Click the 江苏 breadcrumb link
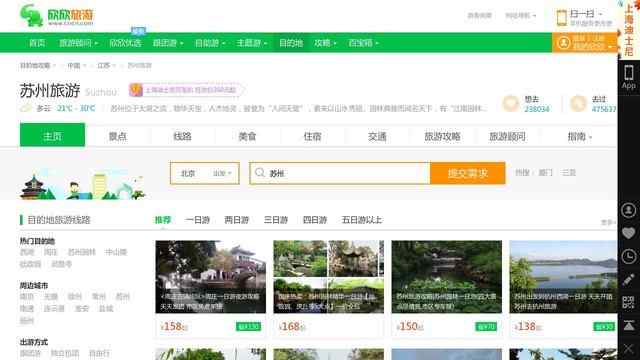The image size is (640, 360). click(104, 65)
